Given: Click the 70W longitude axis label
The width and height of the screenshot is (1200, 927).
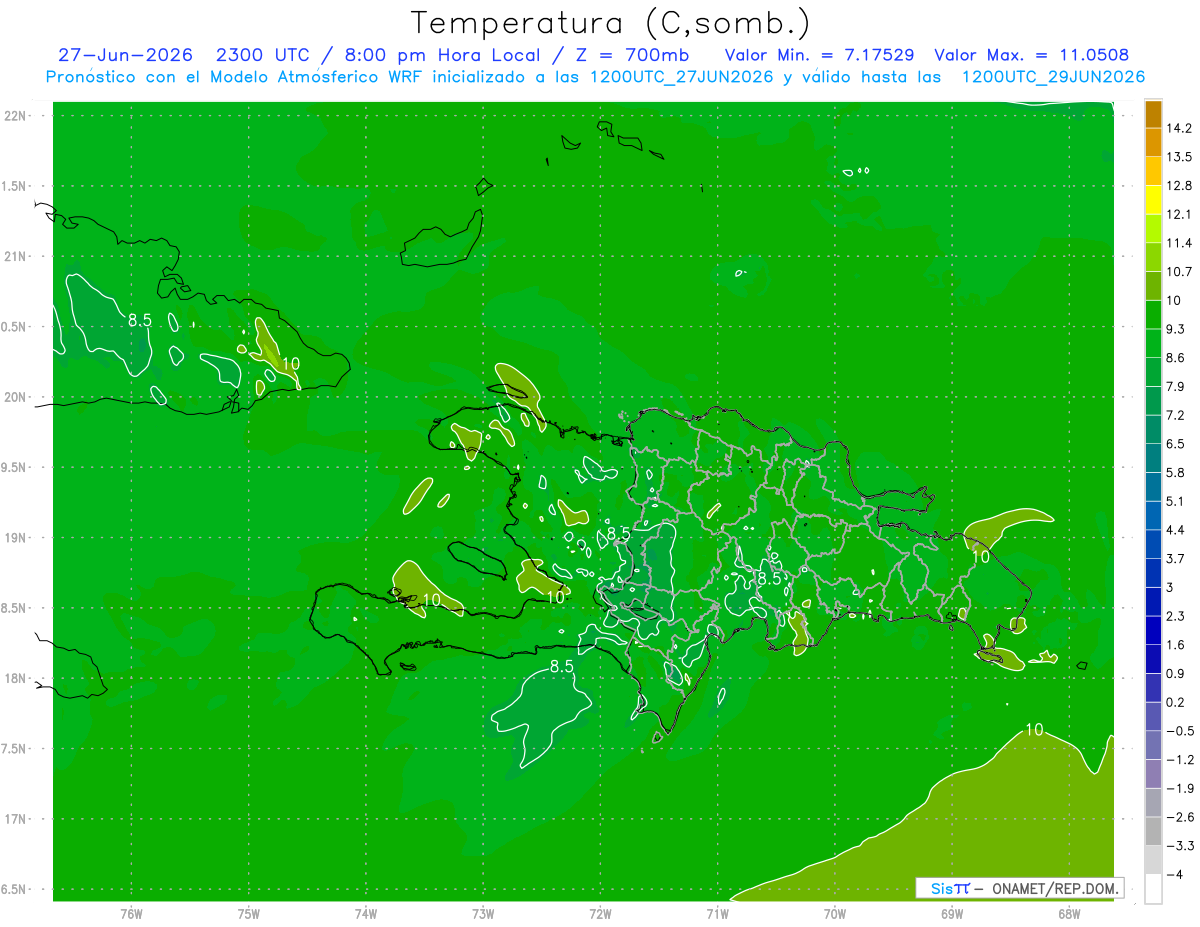Looking at the screenshot, I should tap(834, 913).
